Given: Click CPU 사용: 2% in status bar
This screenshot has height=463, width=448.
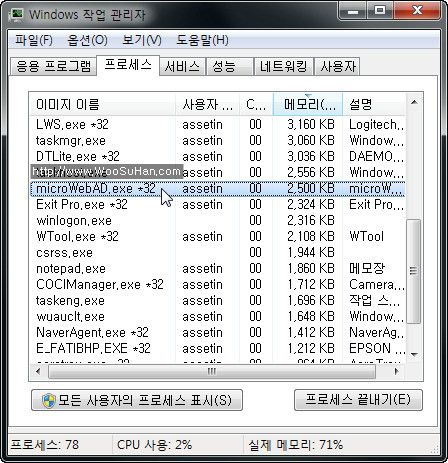Looking at the screenshot, I should coord(155,444).
